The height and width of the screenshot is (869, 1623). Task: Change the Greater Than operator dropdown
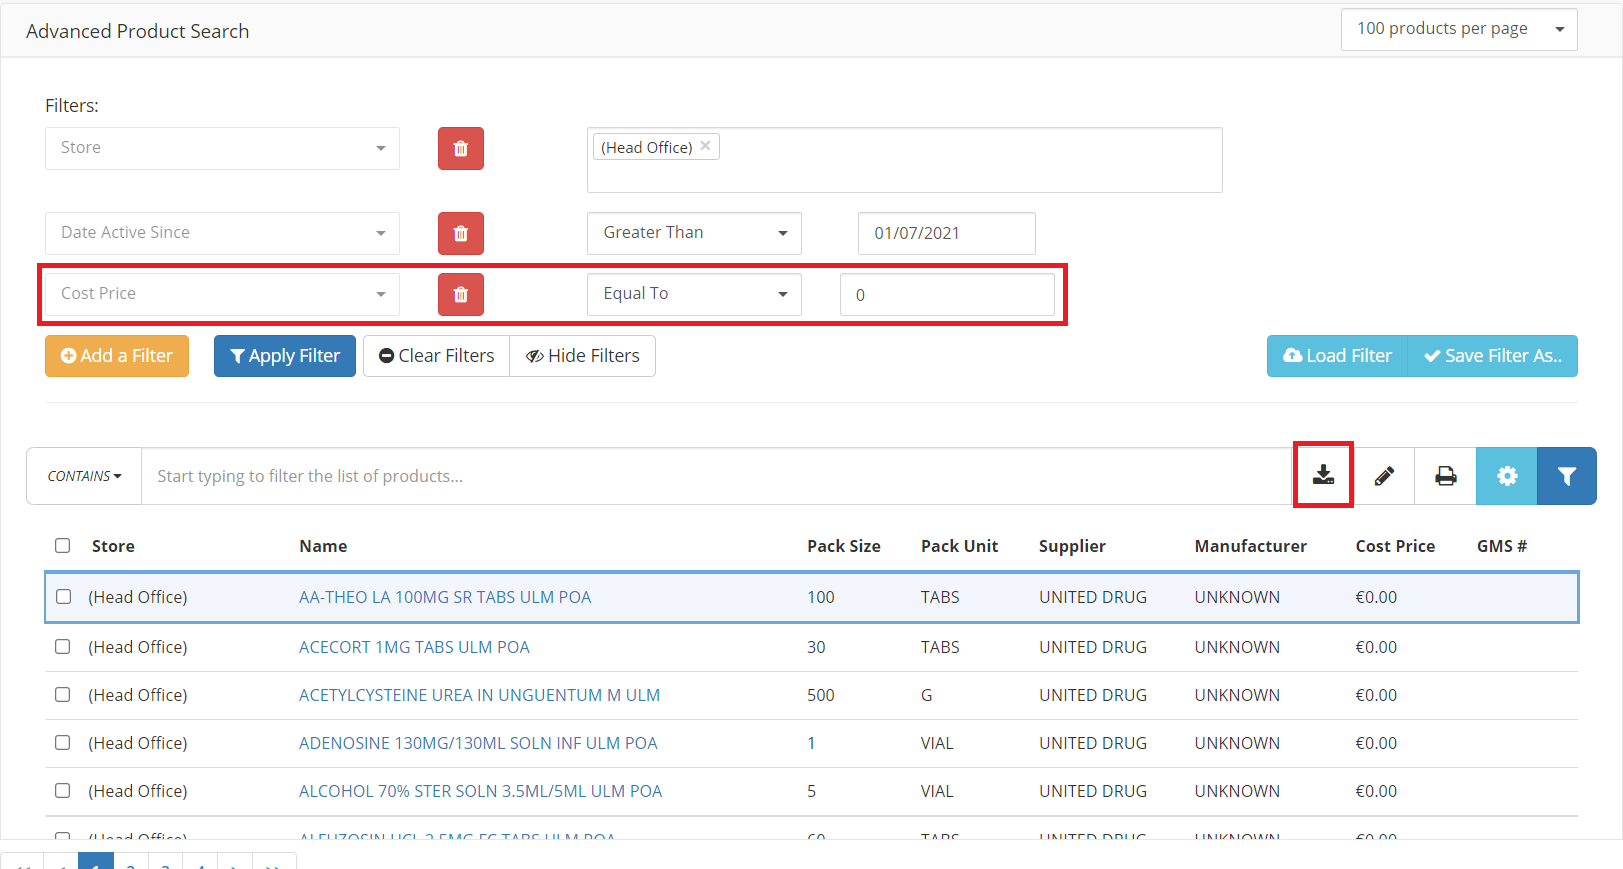pos(694,233)
